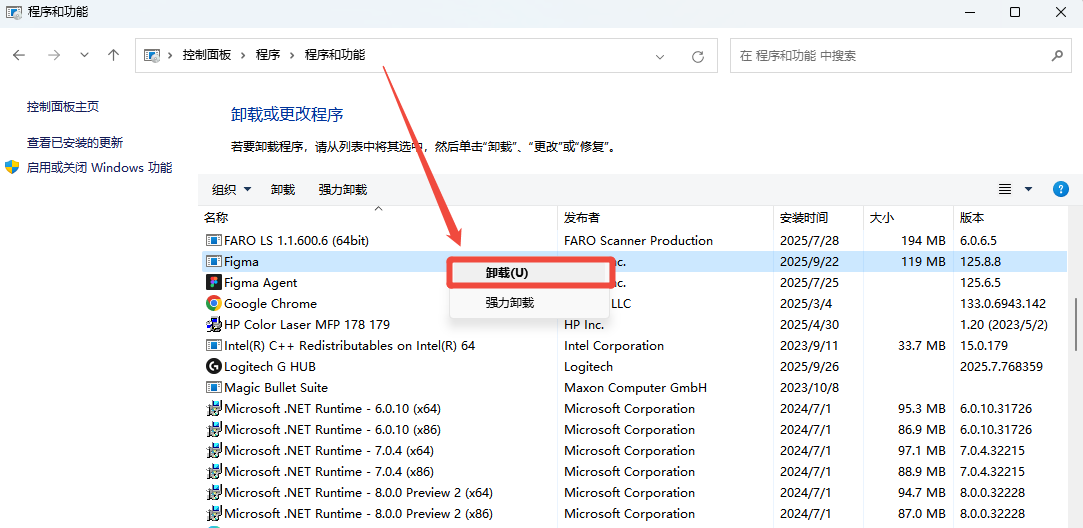Open recent locations chevron dropdown
This screenshot has width=1083, height=528.
[x=84, y=56]
